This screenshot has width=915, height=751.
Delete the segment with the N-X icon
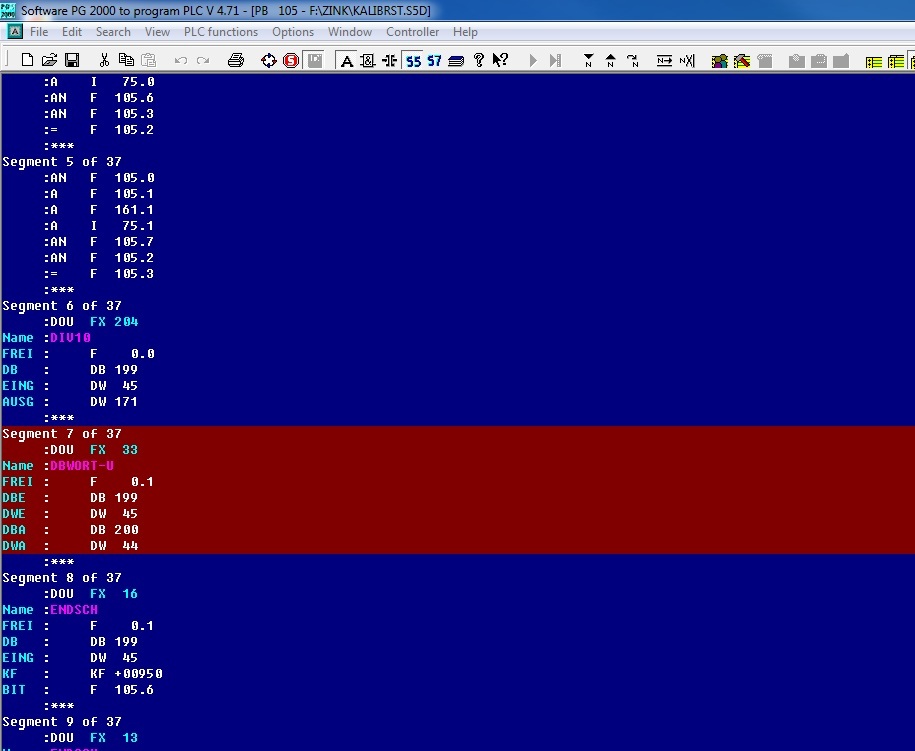(687, 60)
